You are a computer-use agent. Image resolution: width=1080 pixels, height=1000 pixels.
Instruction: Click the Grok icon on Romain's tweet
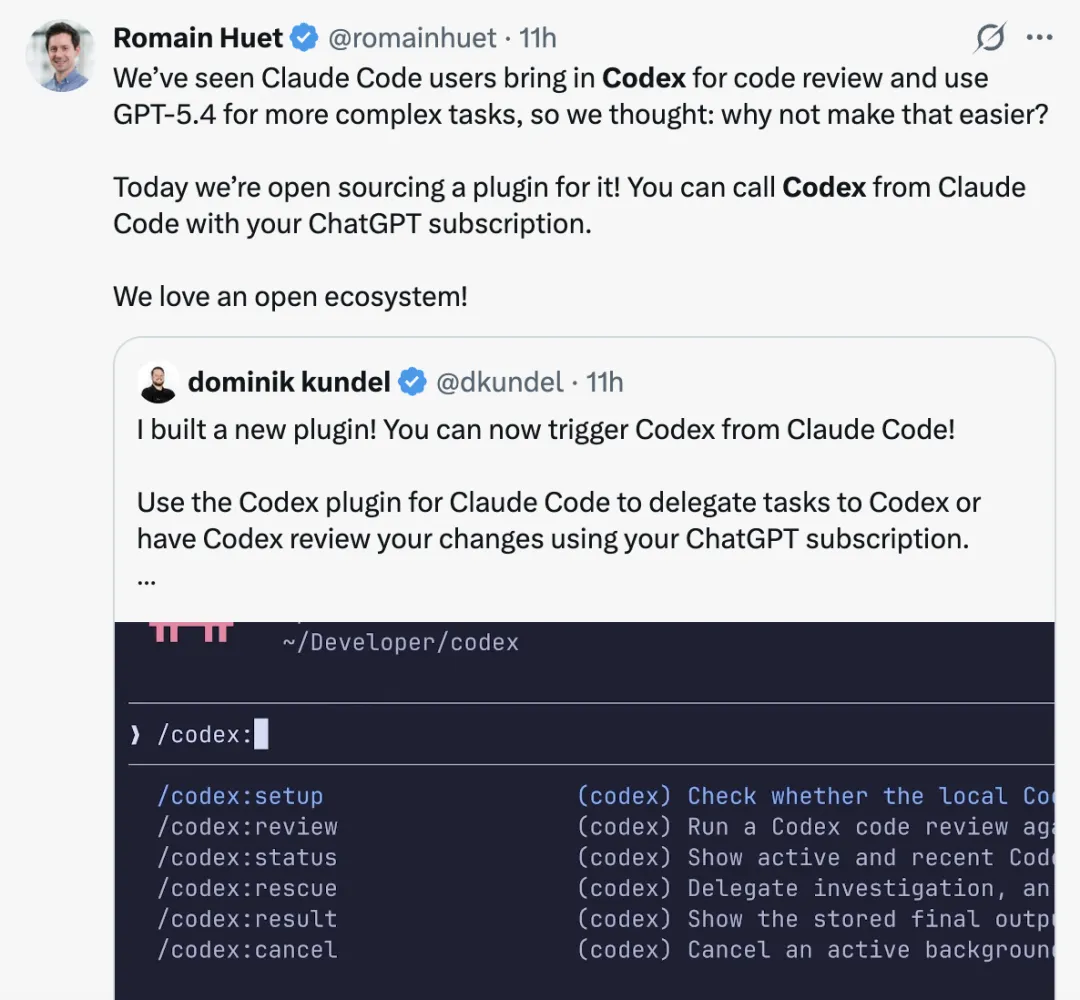[x=990, y=37]
